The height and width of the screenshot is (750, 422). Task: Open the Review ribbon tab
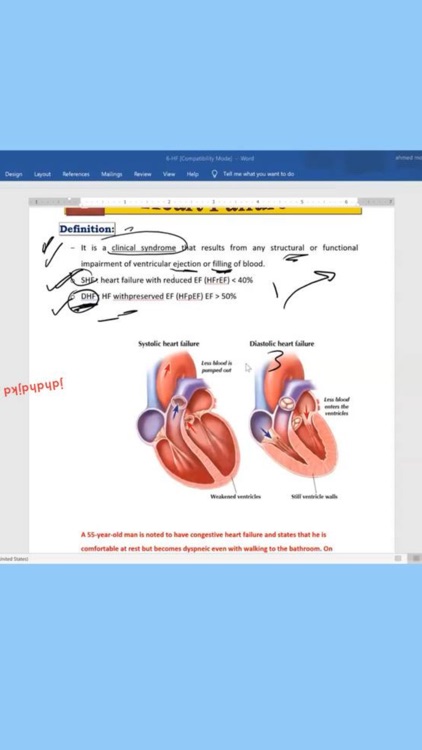click(143, 174)
